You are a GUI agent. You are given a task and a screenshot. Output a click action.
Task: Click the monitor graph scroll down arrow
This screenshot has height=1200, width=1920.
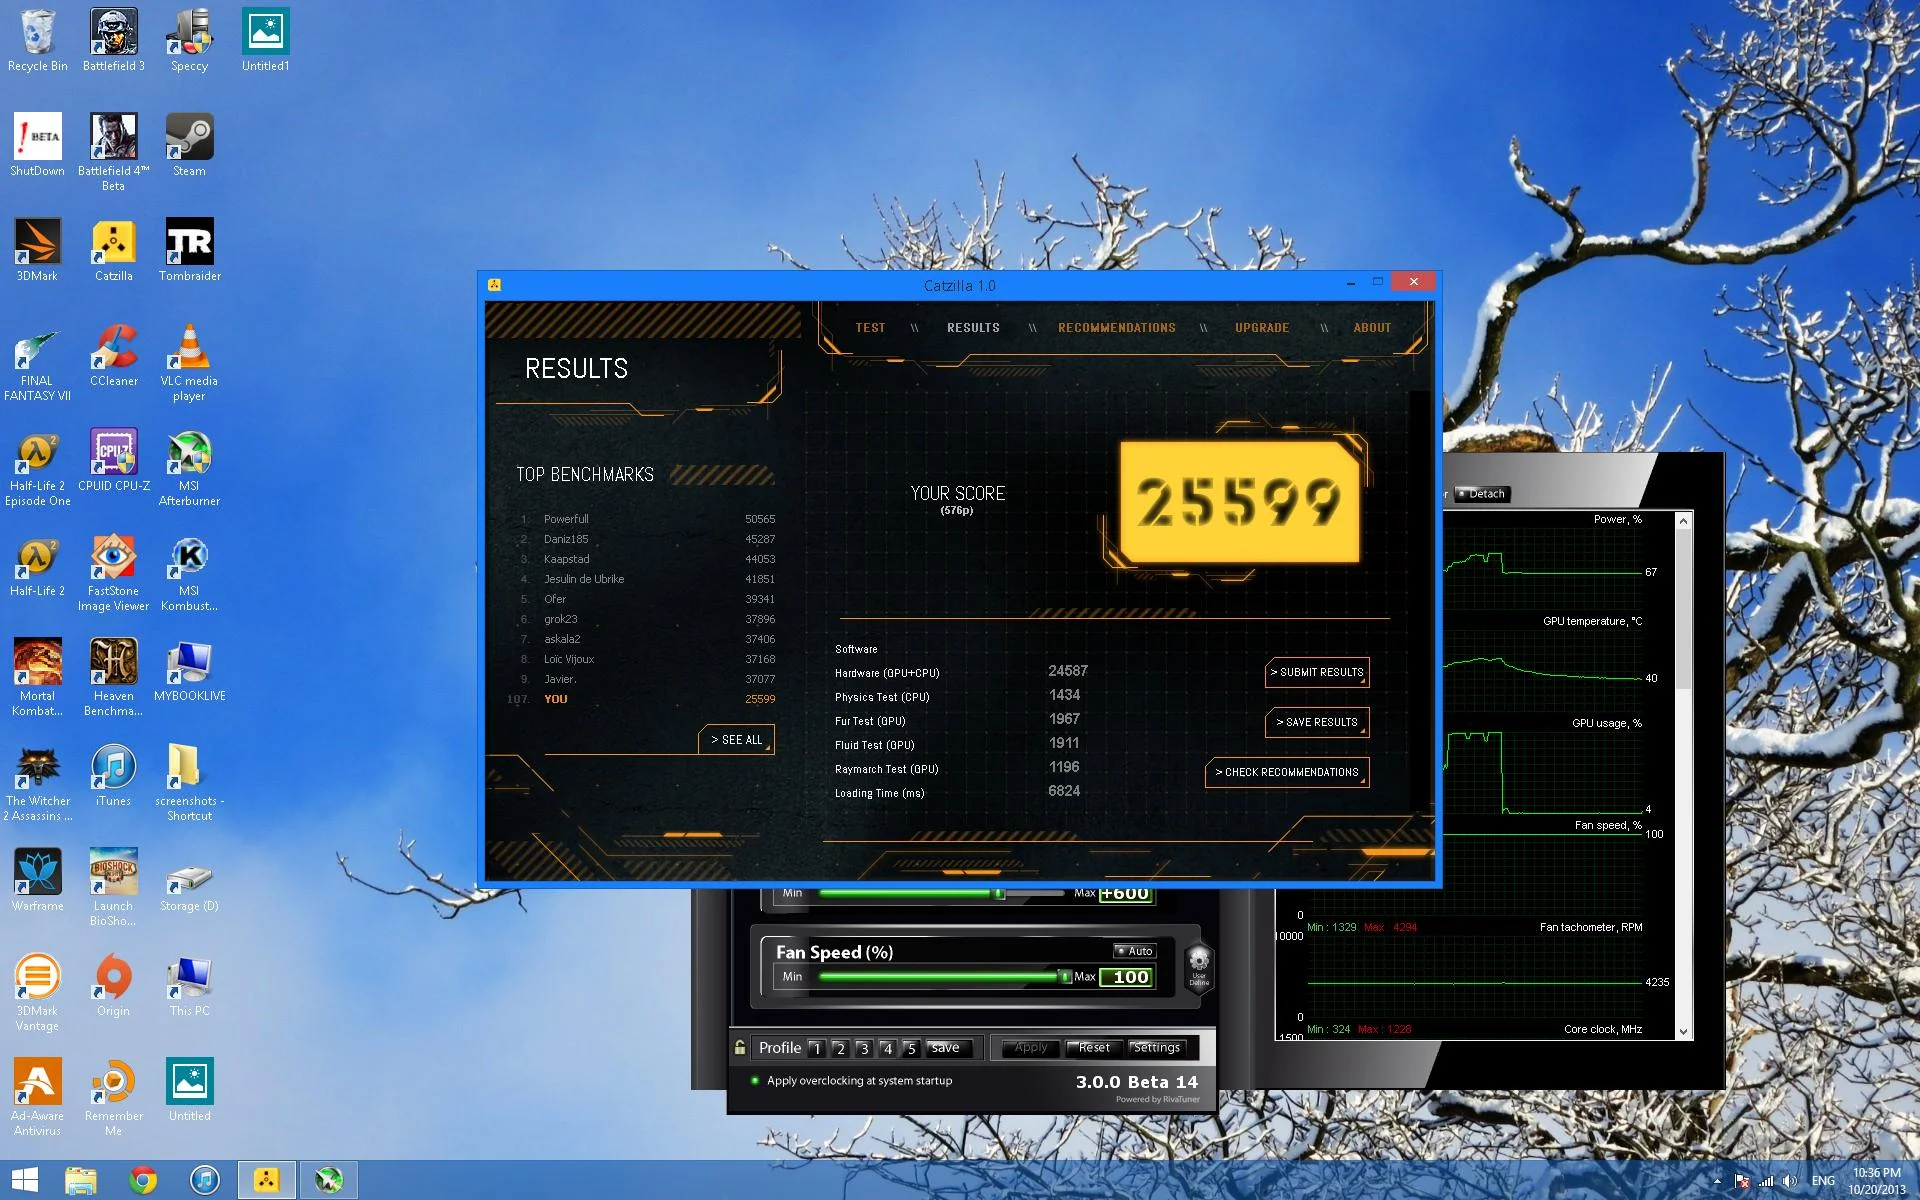tap(1683, 1032)
